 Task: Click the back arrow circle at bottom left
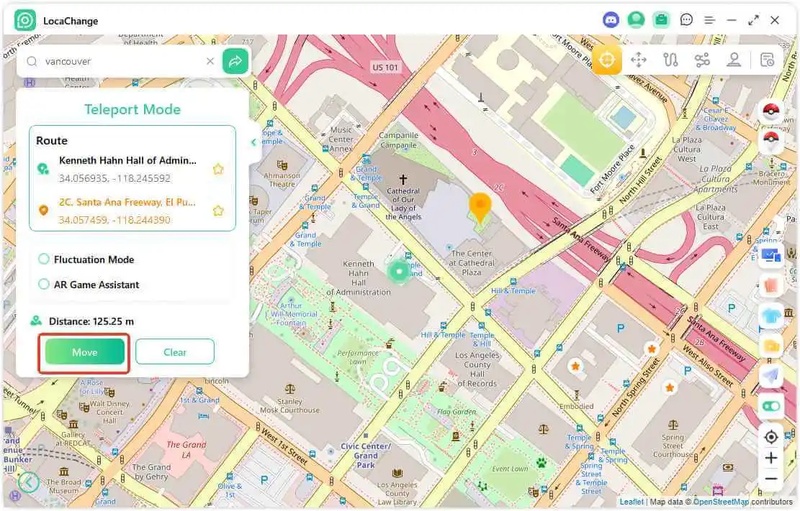pos(29,481)
